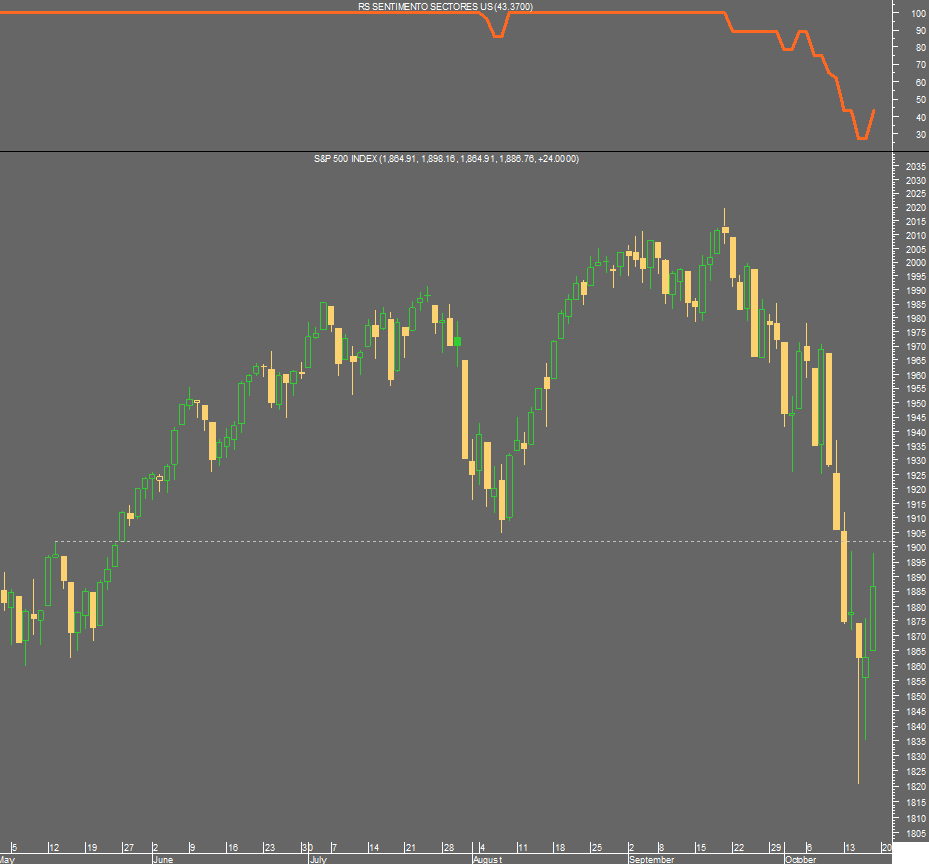Click the 1920 price axis label
The image size is (929, 864).
915,489
